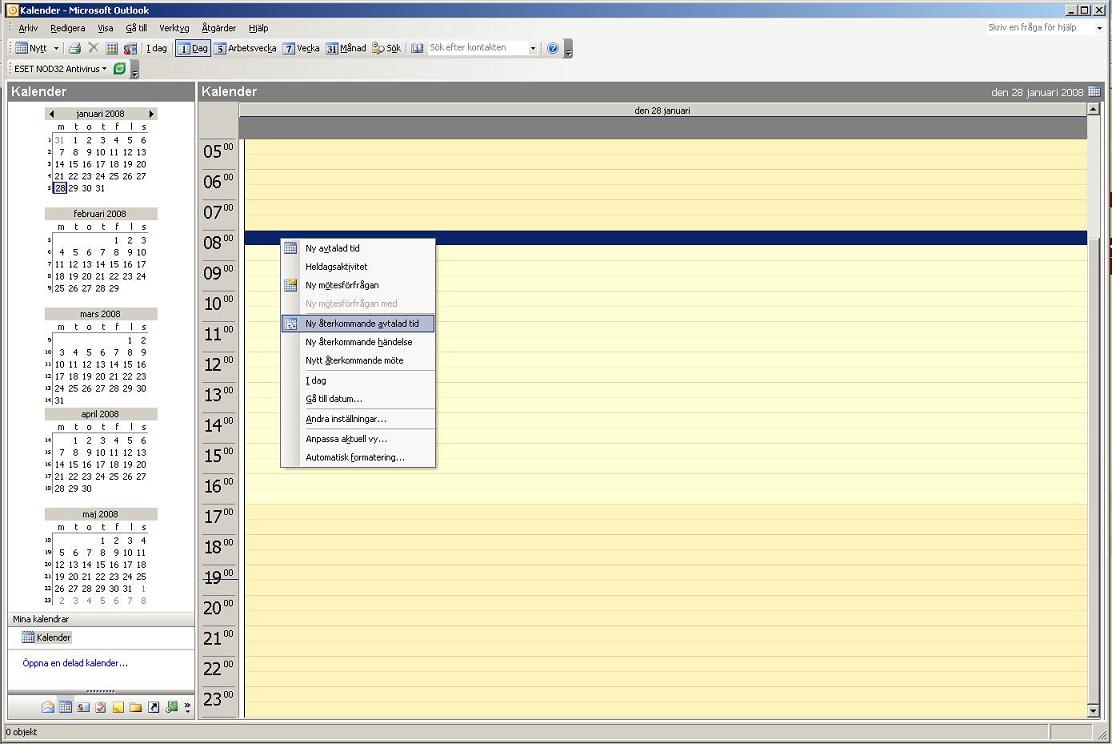Go to next month arrow

pyautogui.click(x=151, y=113)
